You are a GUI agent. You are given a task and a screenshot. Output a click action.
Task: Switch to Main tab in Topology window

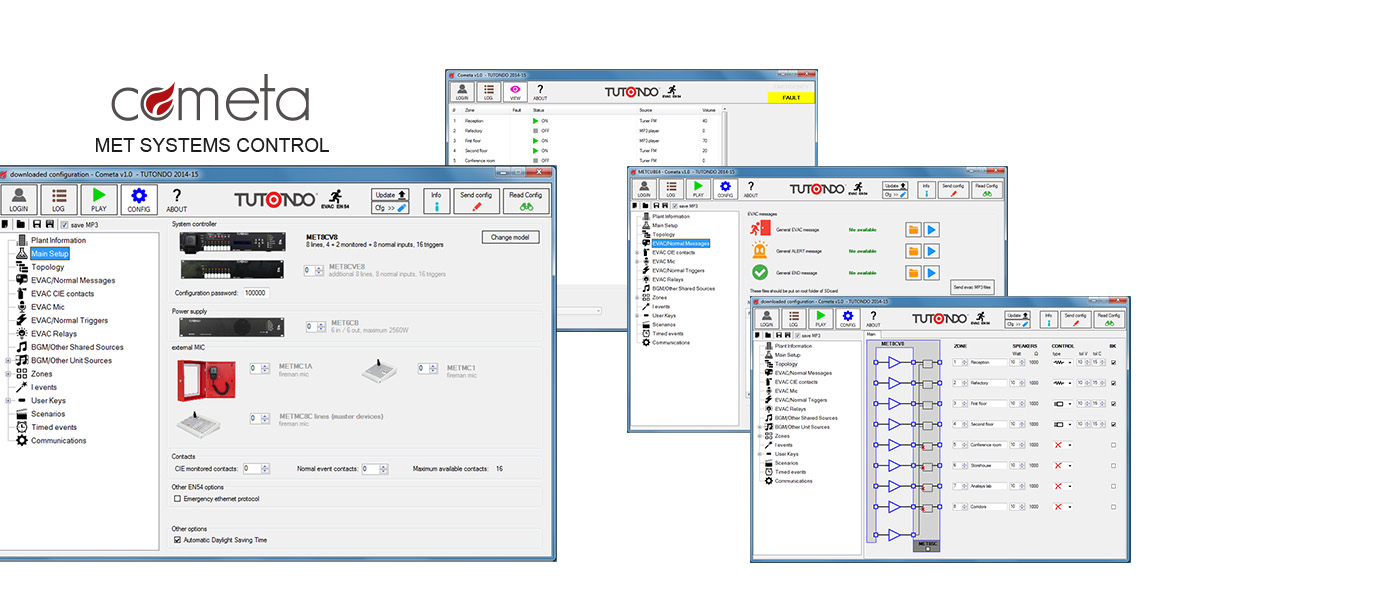pyautogui.click(x=871, y=336)
